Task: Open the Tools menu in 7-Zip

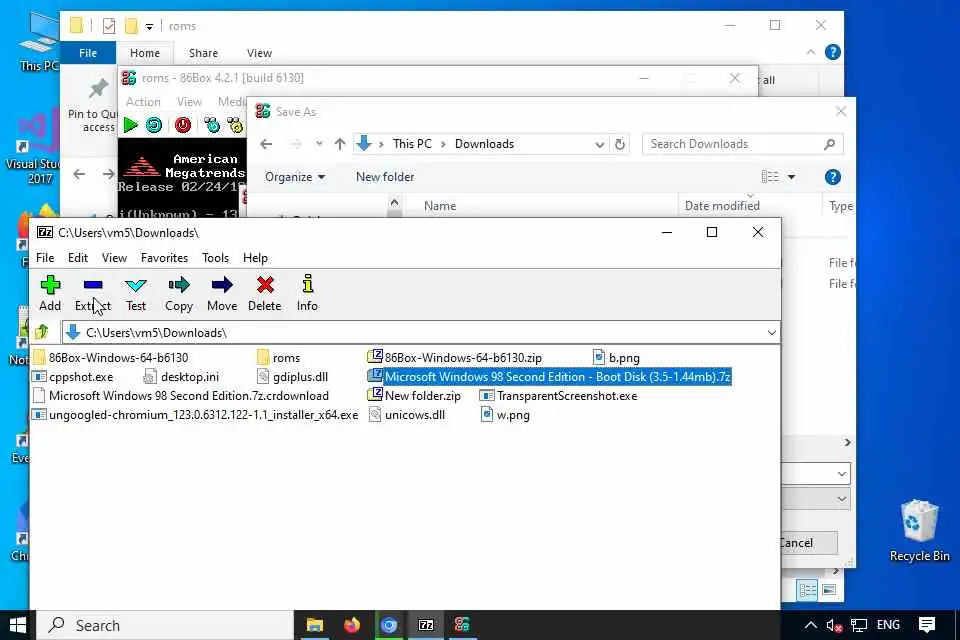Action: pyautogui.click(x=216, y=258)
